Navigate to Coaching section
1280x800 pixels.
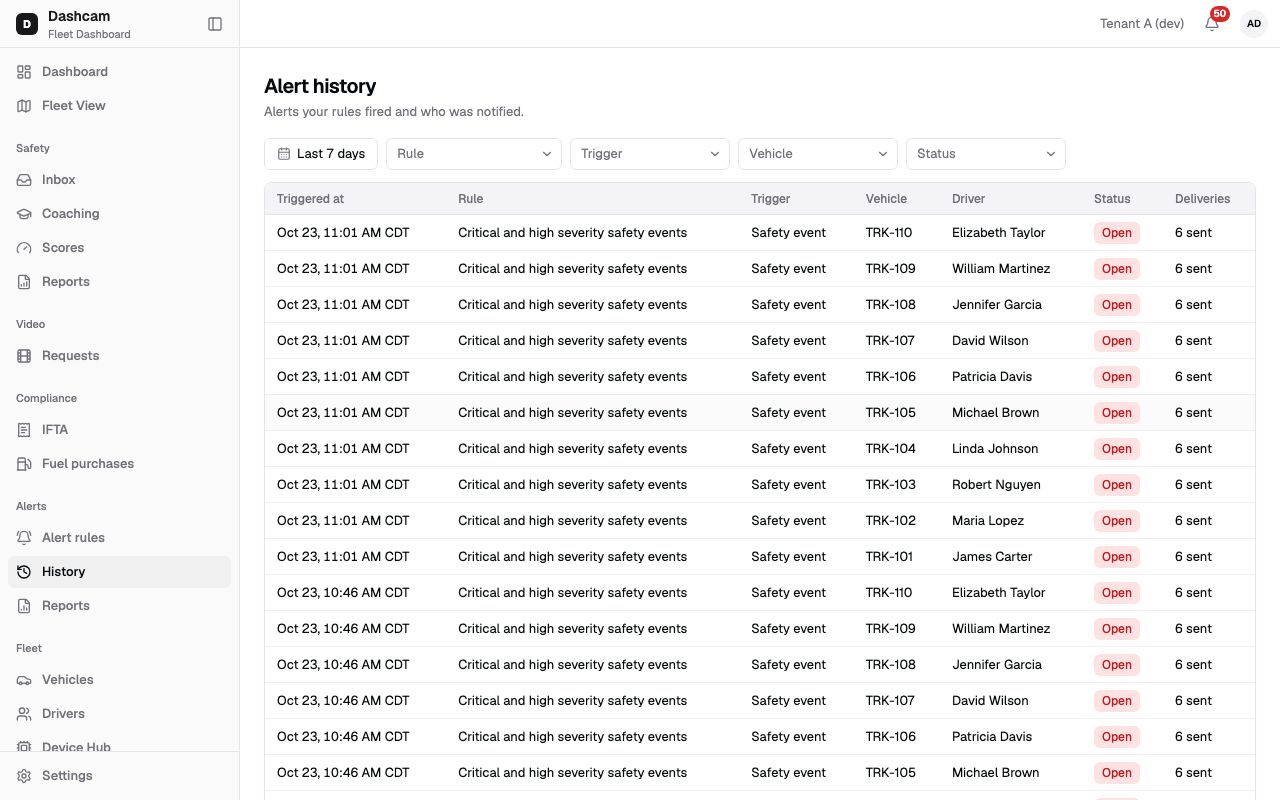point(120,214)
